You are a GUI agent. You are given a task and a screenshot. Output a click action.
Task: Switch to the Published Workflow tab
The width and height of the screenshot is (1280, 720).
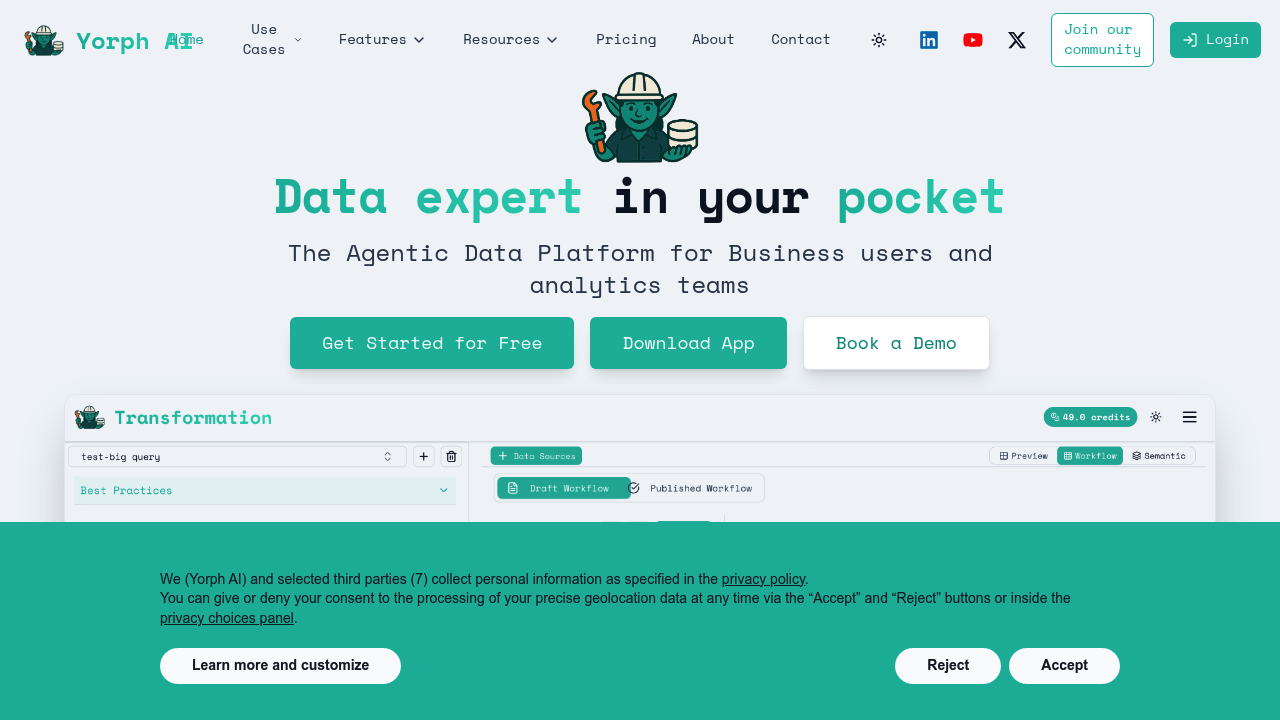698,488
